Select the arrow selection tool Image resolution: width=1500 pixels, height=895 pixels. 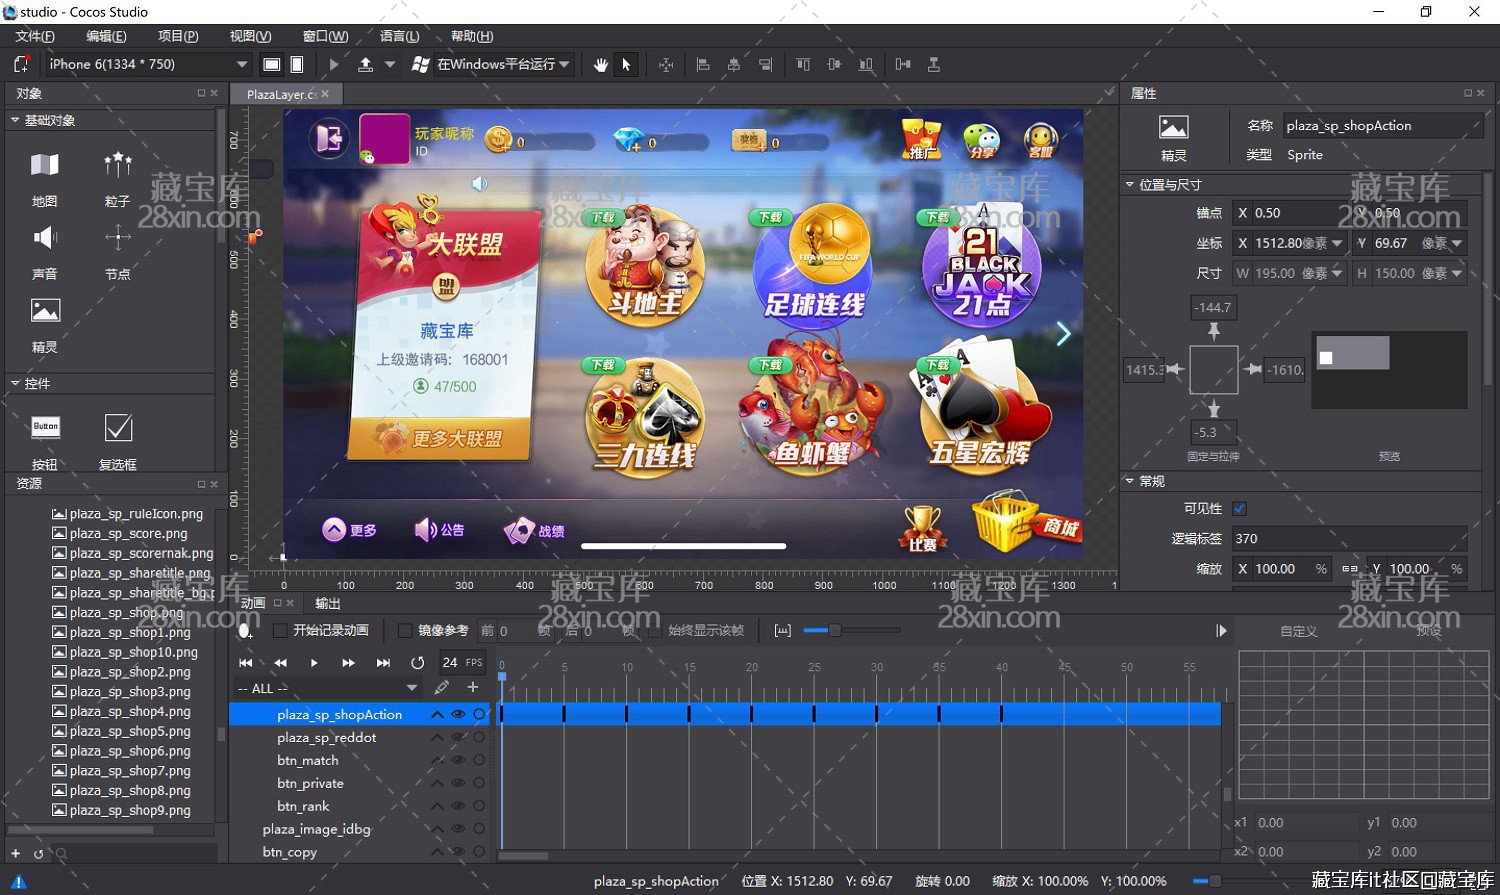coord(625,64)
